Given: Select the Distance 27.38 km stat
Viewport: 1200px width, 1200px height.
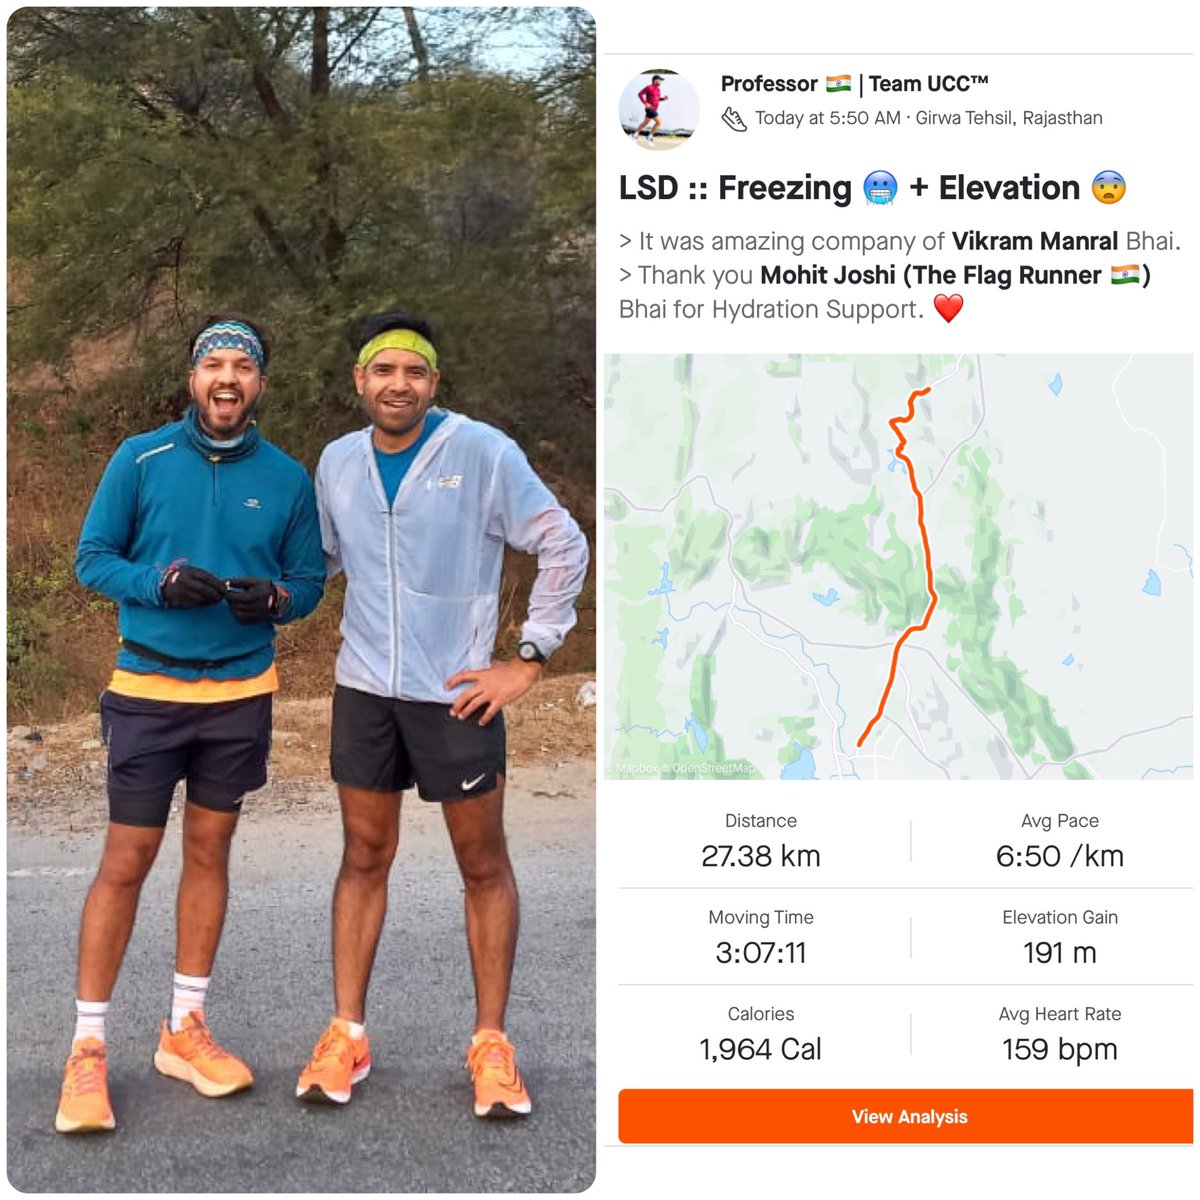Looking at the screenshot, I should [x=761, y=840].
